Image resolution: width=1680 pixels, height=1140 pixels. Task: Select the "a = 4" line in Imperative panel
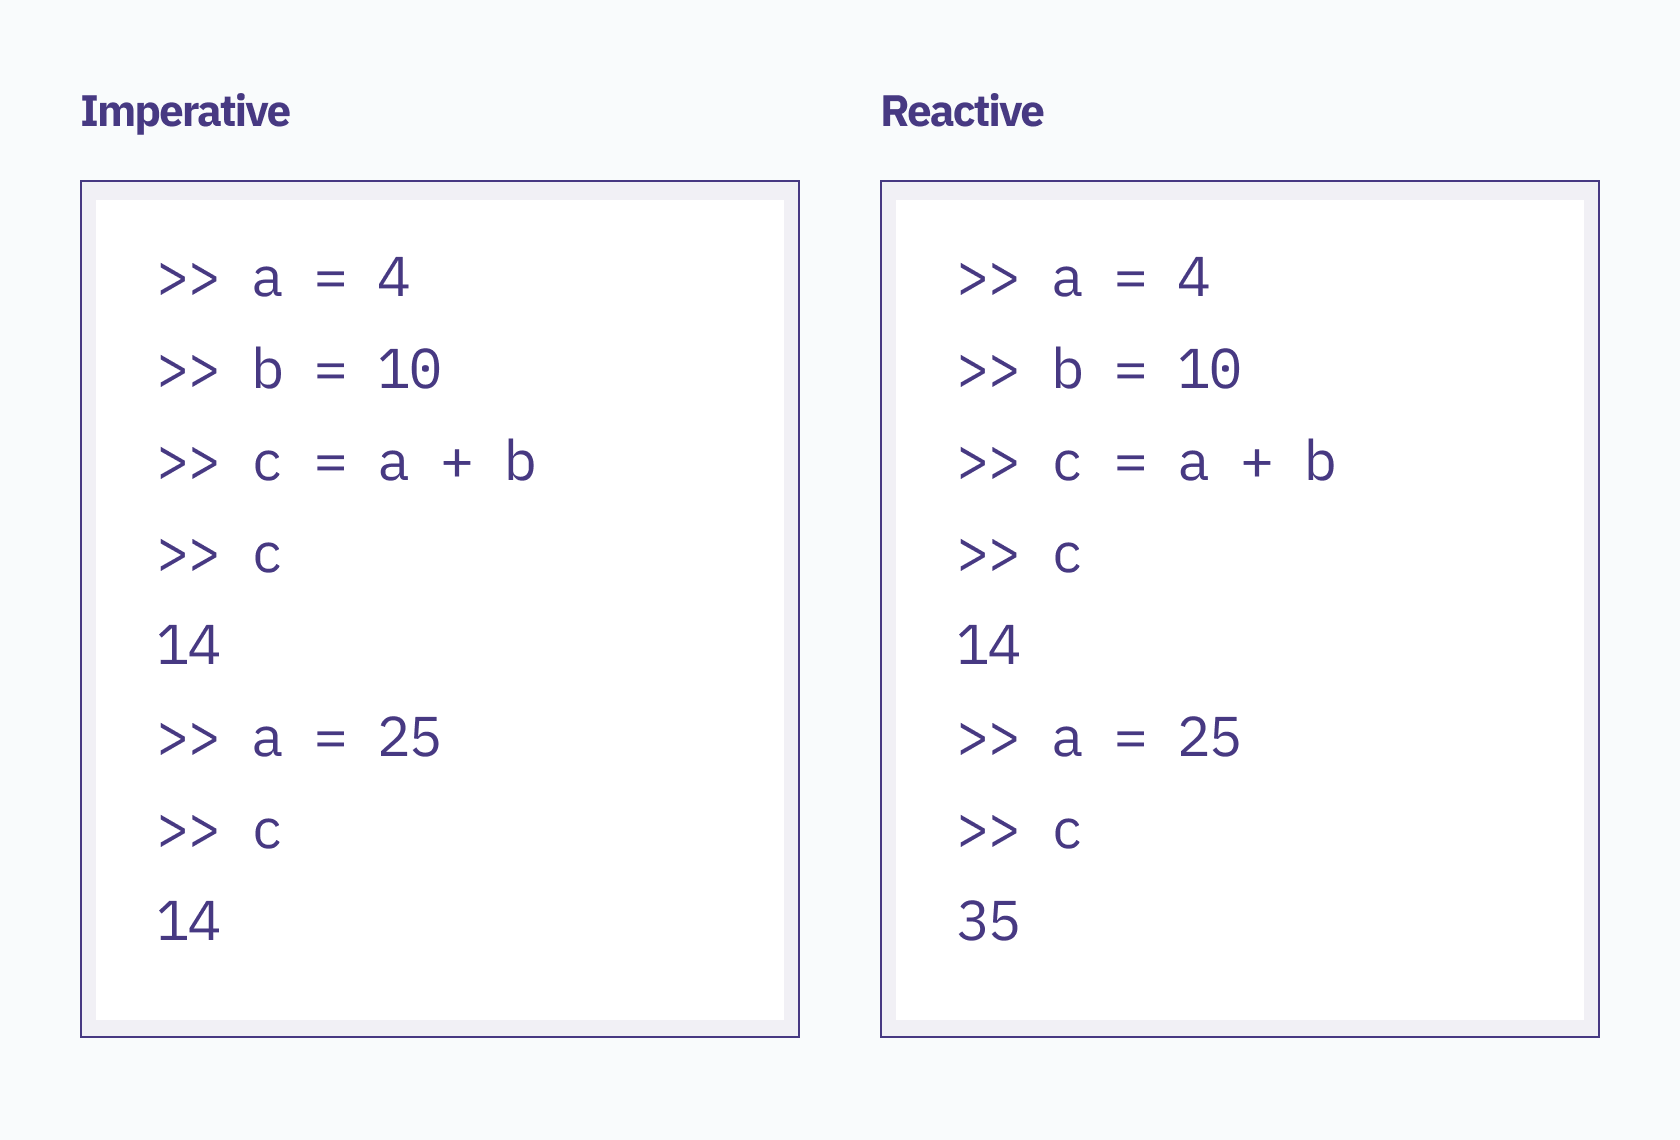click(284, 278)
